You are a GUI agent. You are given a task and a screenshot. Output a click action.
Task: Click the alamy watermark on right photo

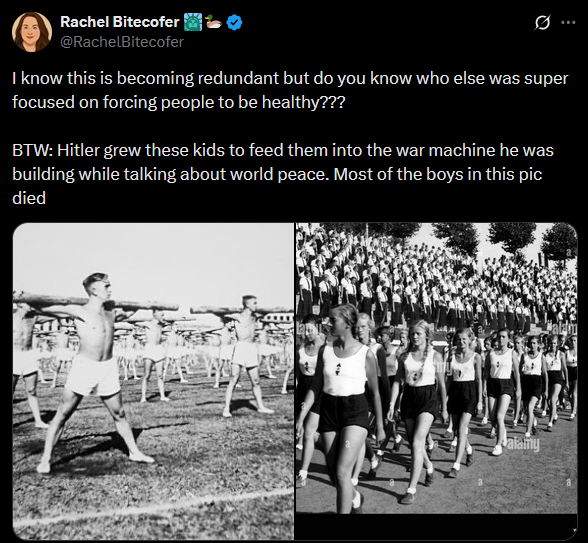coord(524,445)
